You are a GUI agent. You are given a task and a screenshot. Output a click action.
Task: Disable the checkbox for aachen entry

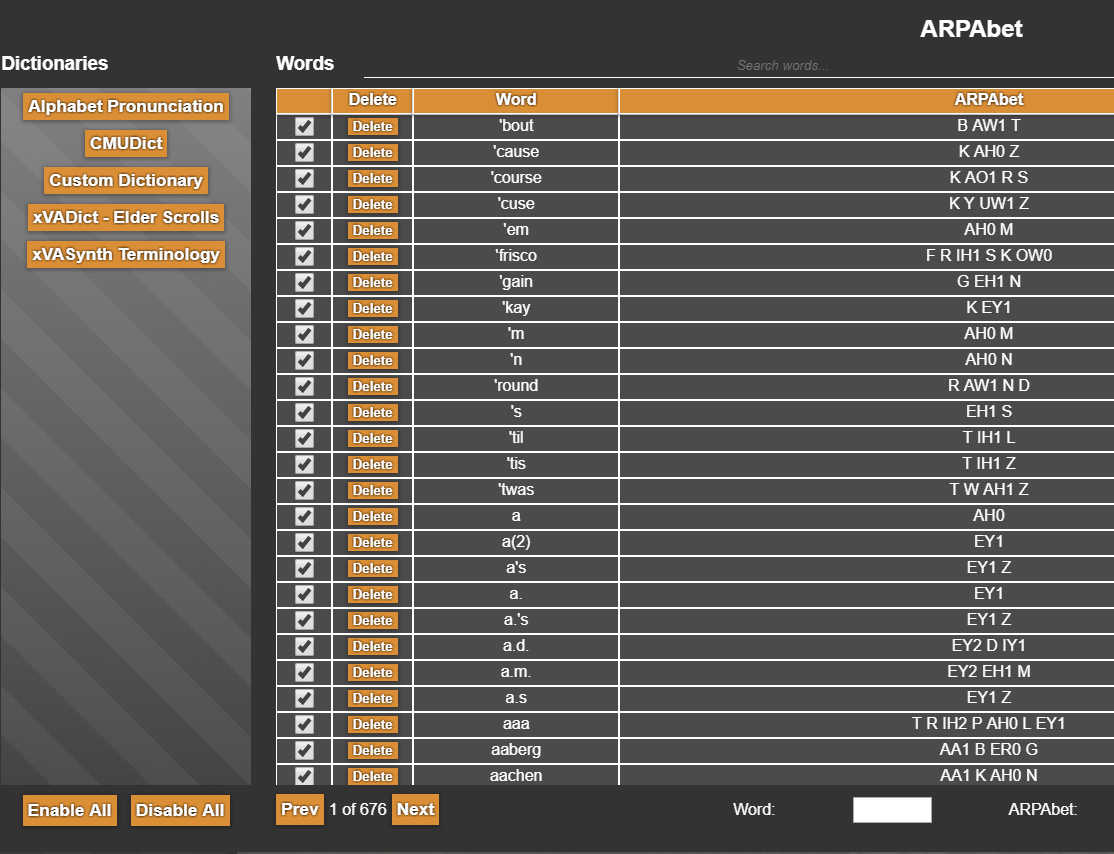click(305, 776)
